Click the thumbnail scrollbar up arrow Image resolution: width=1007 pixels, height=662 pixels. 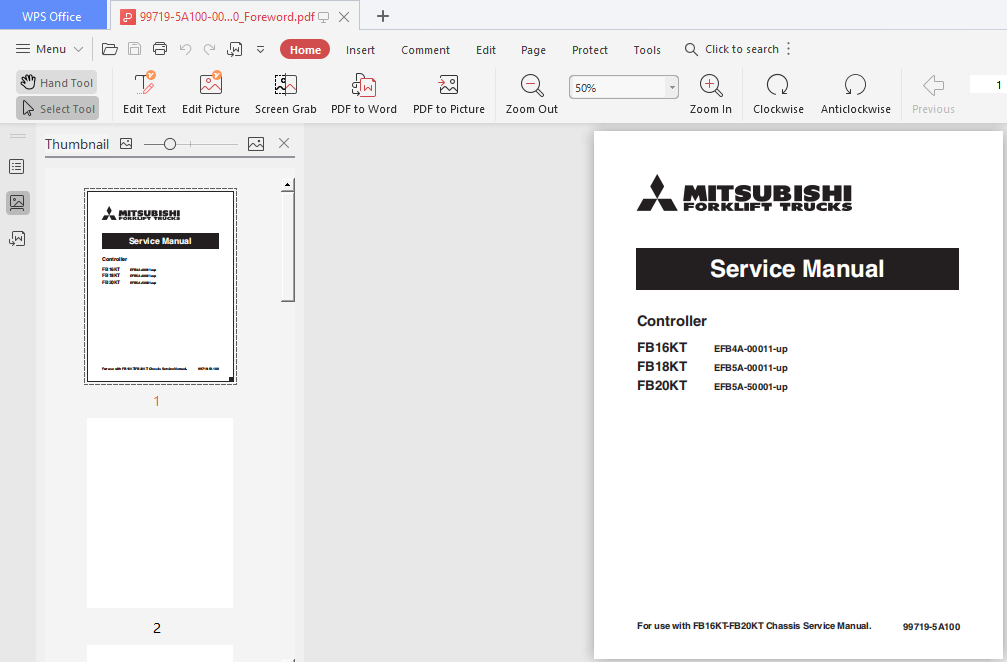click(288, 185)
